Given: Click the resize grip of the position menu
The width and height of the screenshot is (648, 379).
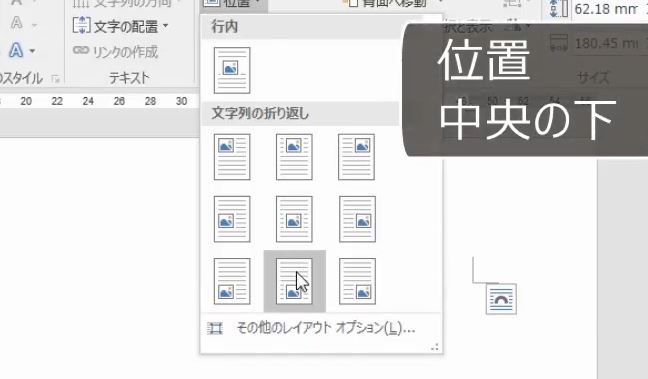Looking at the screenshot, I should [x=435, y=347].
